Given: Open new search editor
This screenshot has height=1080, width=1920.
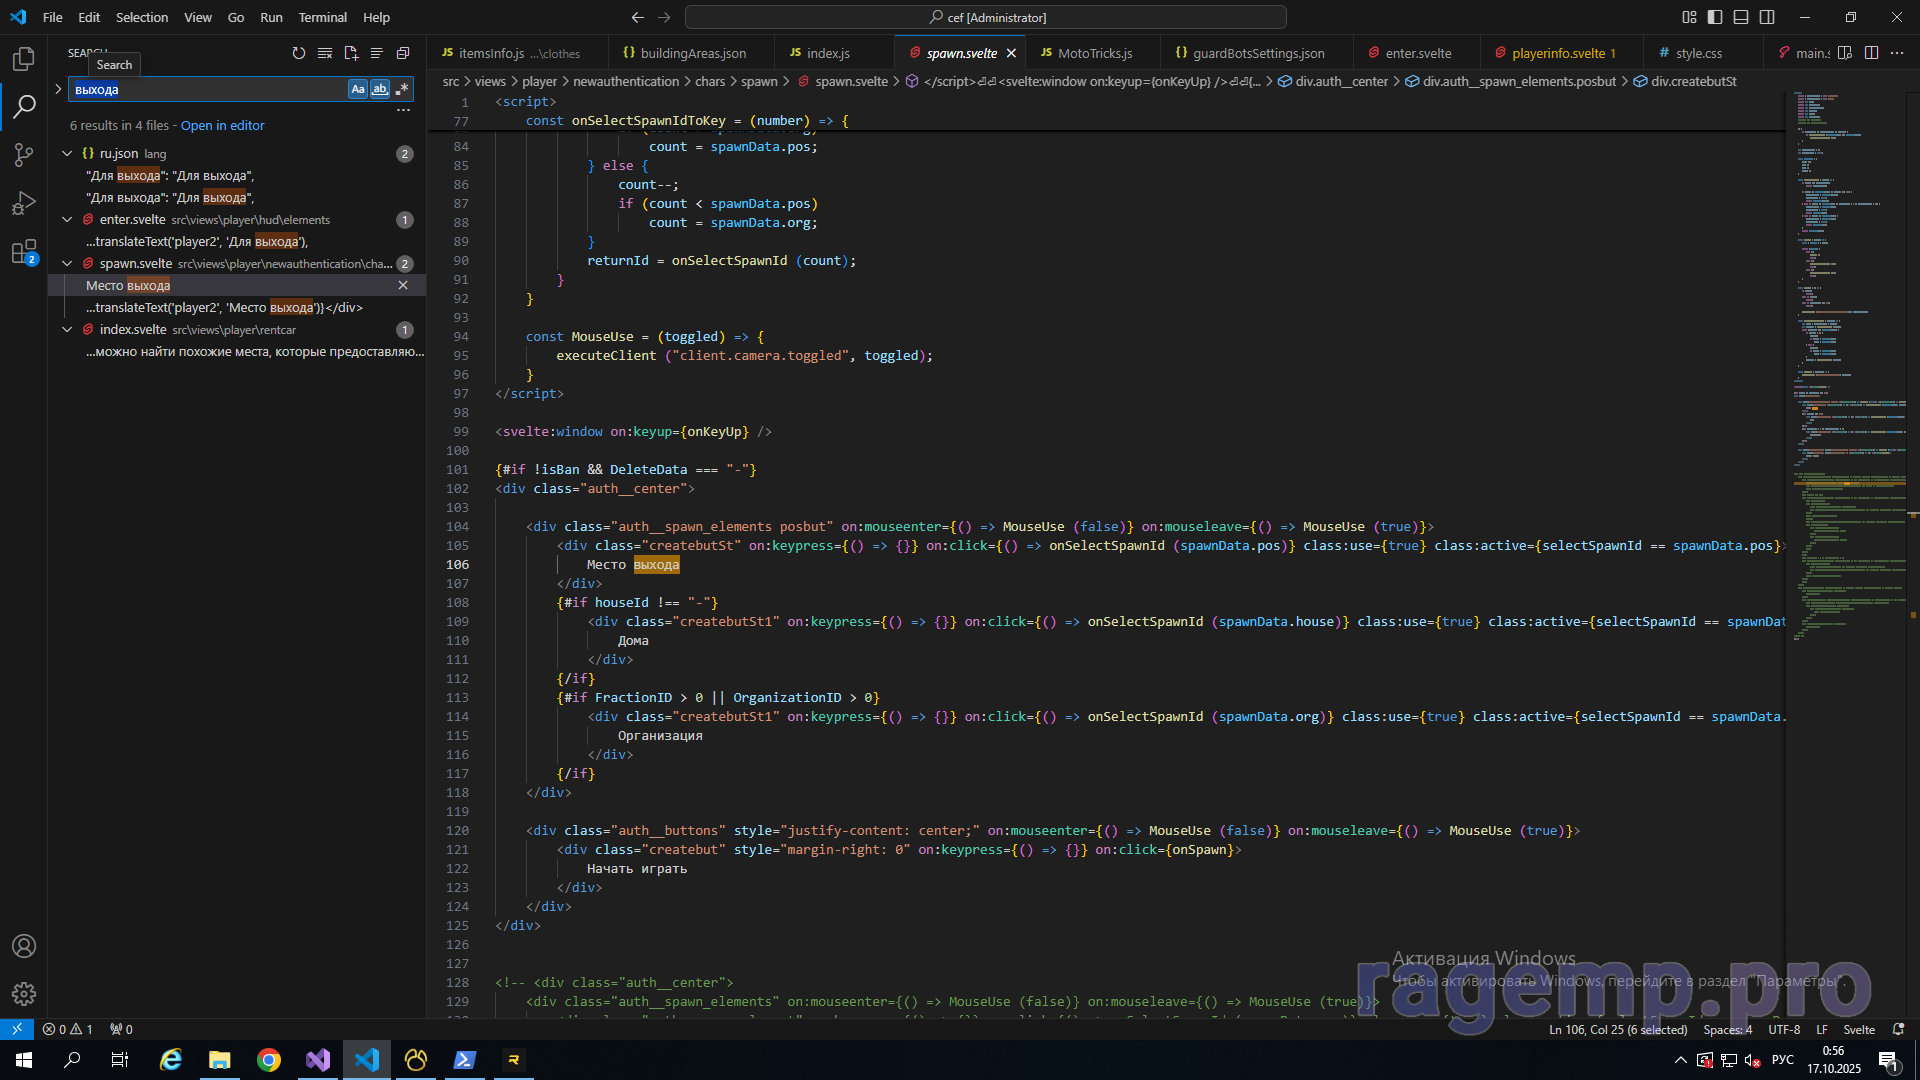Looking at the screenshot, I should point(351,53).
